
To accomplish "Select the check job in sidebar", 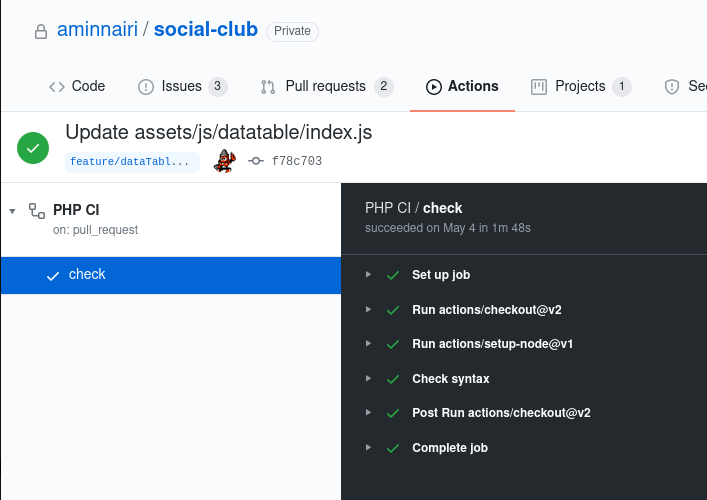I will [171, 275].
